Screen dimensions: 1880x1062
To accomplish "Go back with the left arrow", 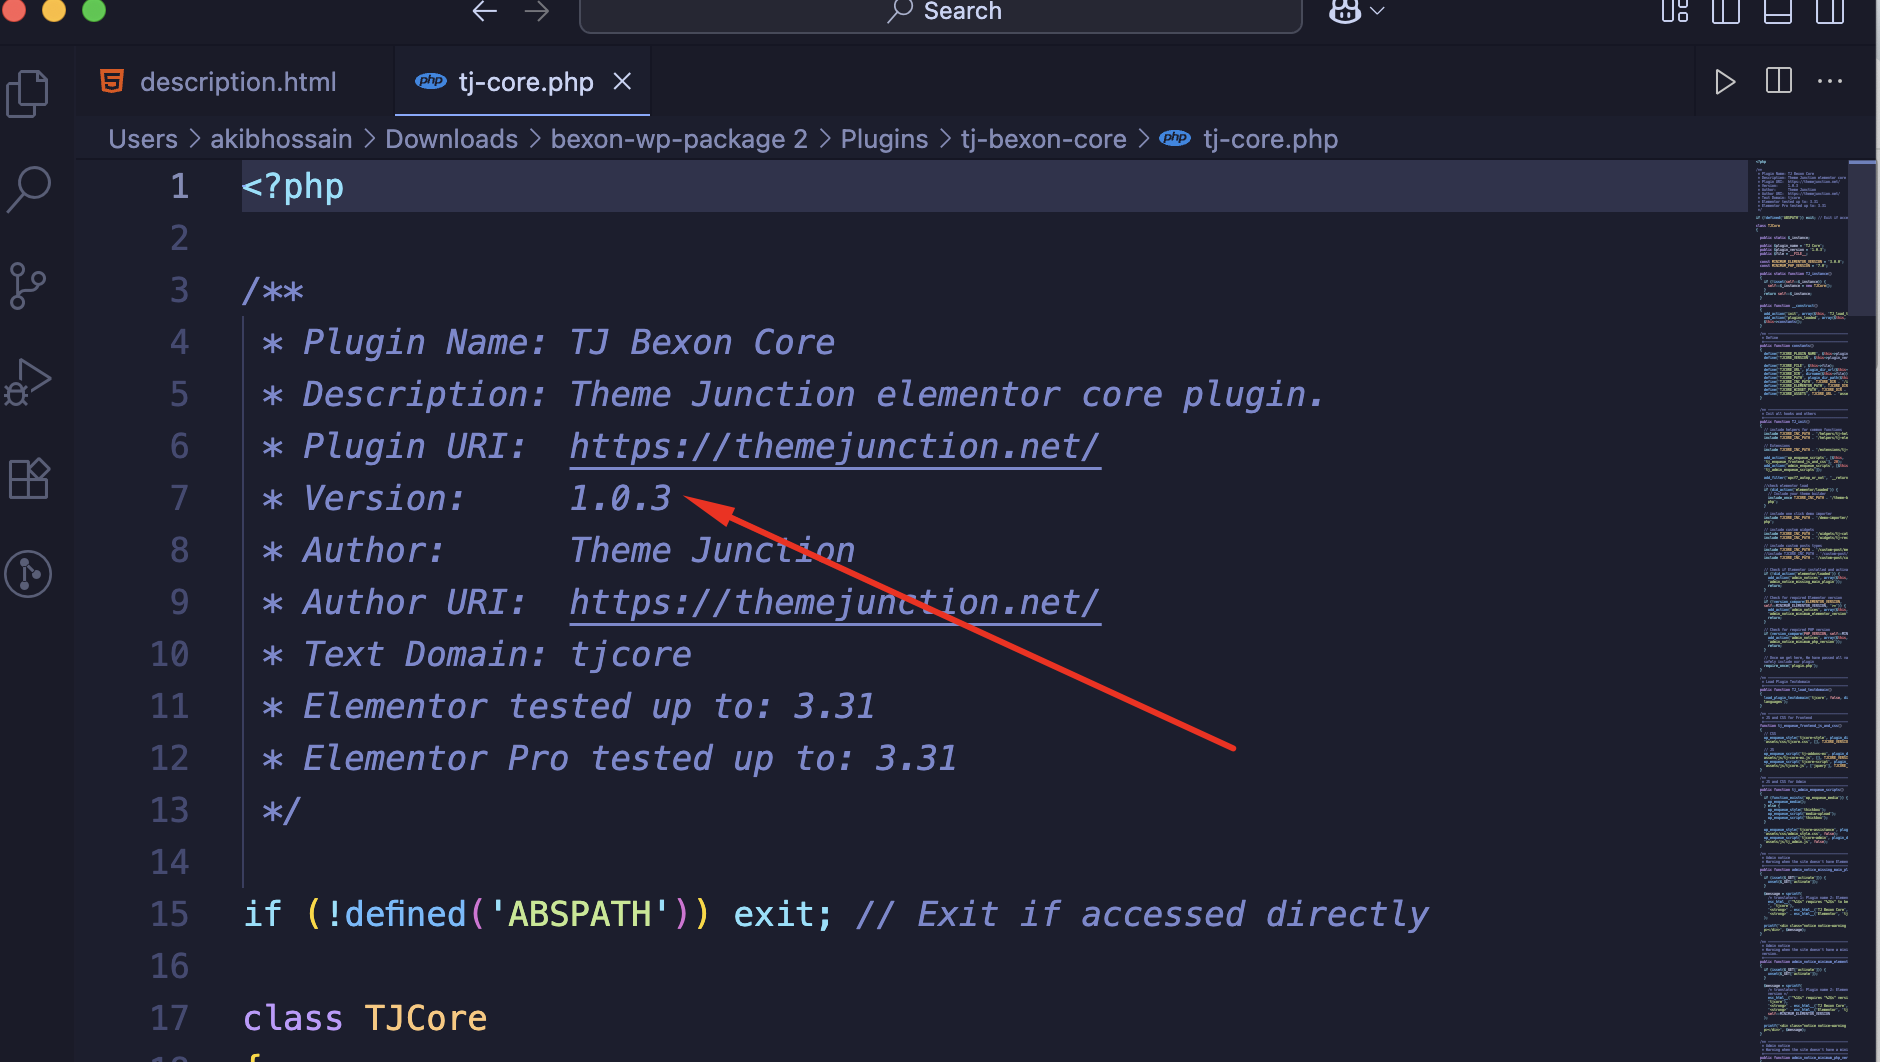I will pos(485,11).
